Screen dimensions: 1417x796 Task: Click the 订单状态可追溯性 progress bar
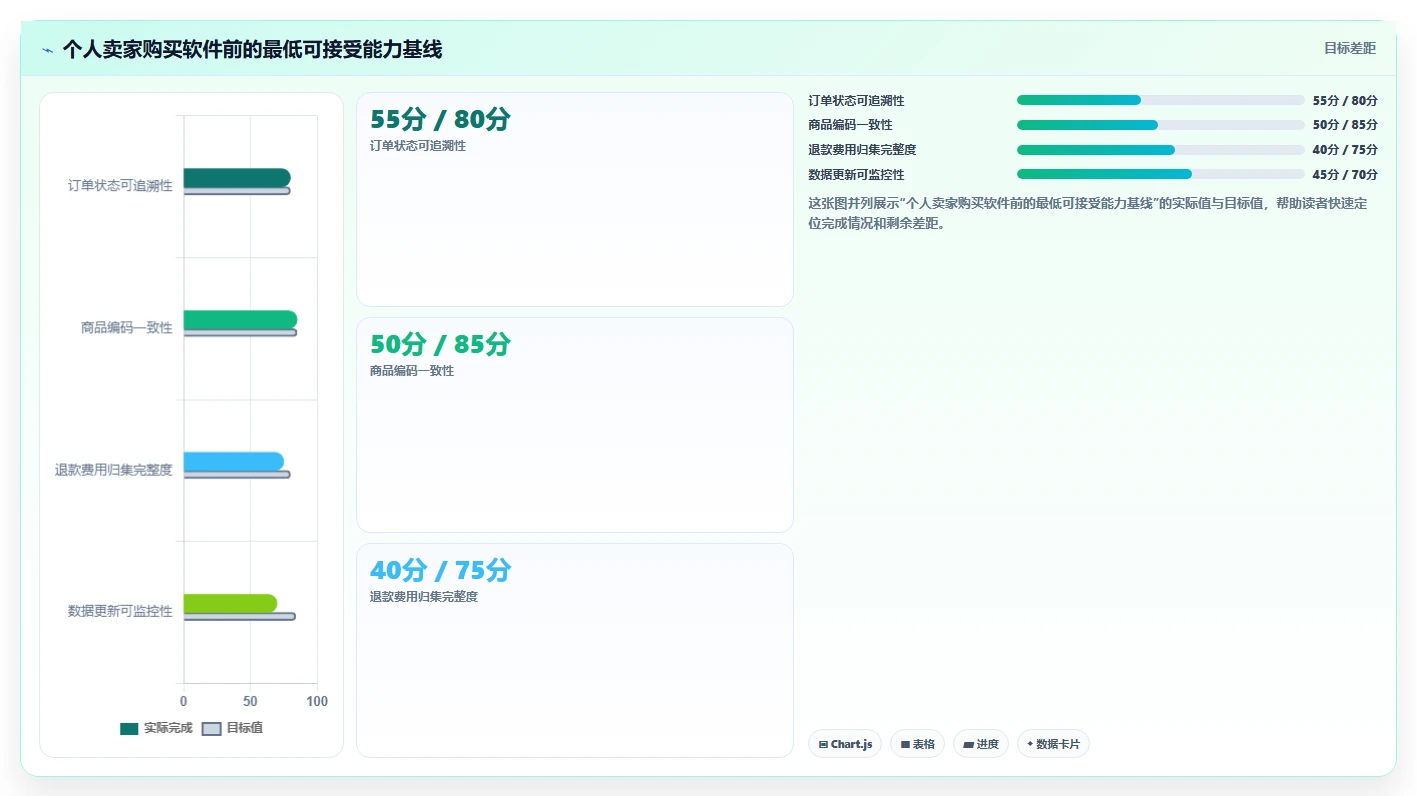pos(1161,100)
